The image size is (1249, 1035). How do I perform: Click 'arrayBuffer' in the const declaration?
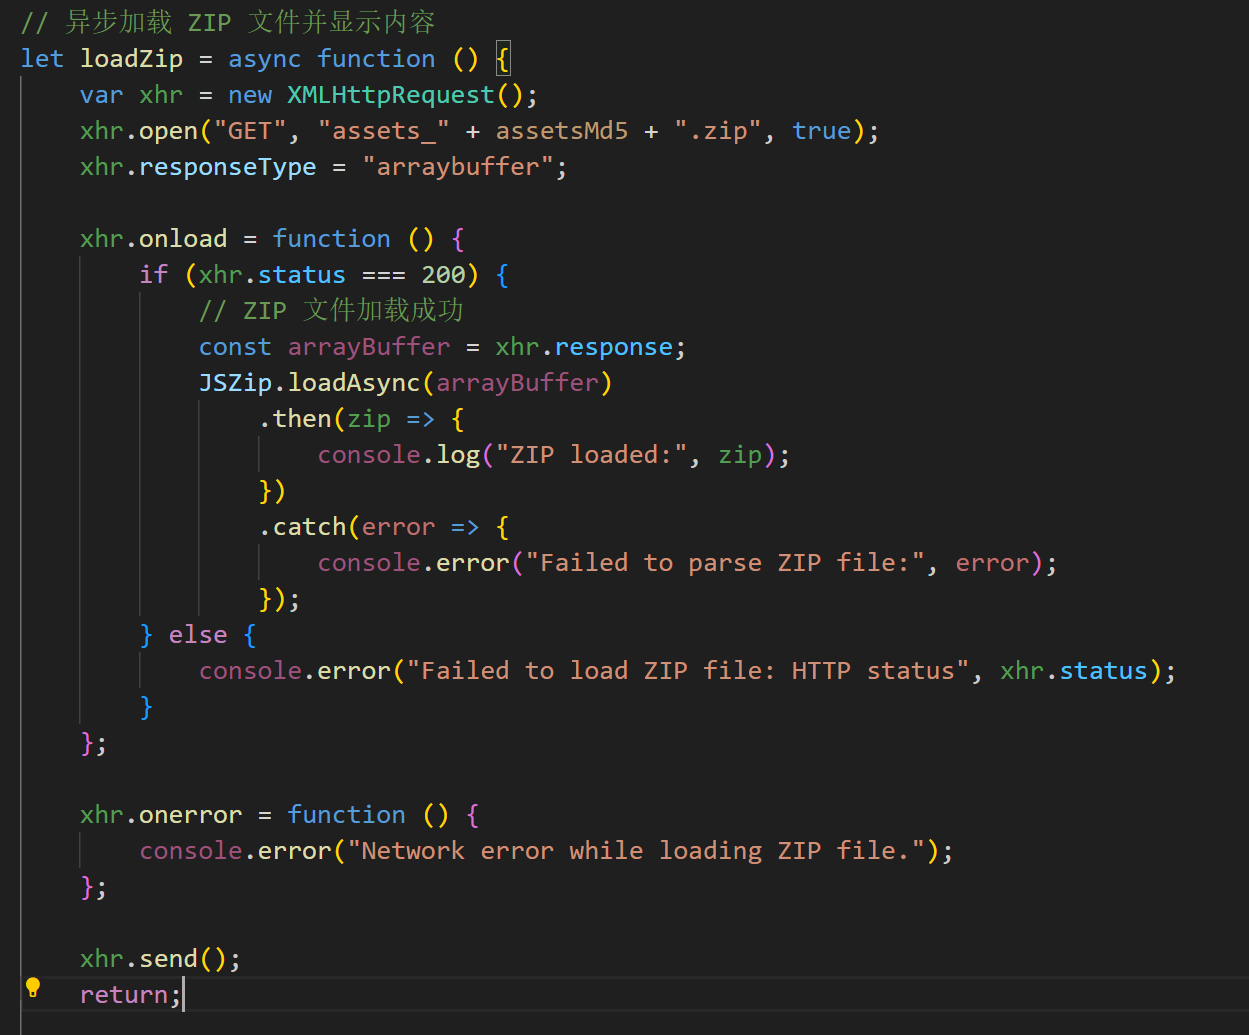click(369, 347)
